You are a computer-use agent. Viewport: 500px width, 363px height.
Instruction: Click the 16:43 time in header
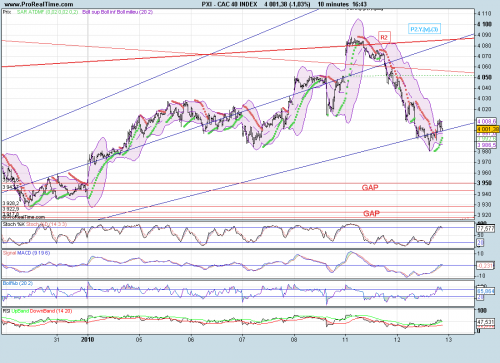[x=360, y=4]
